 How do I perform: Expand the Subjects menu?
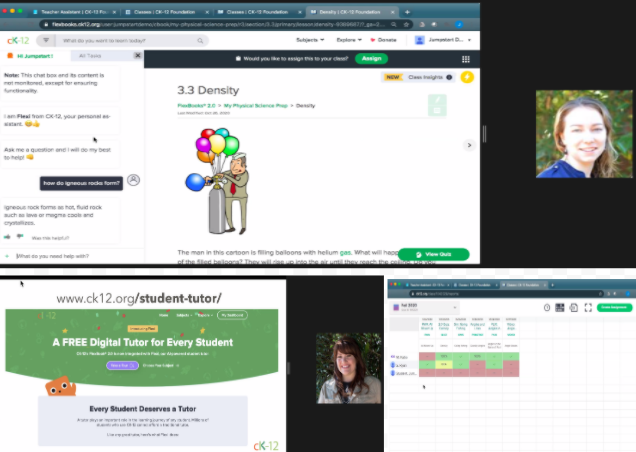click(310, 40)
